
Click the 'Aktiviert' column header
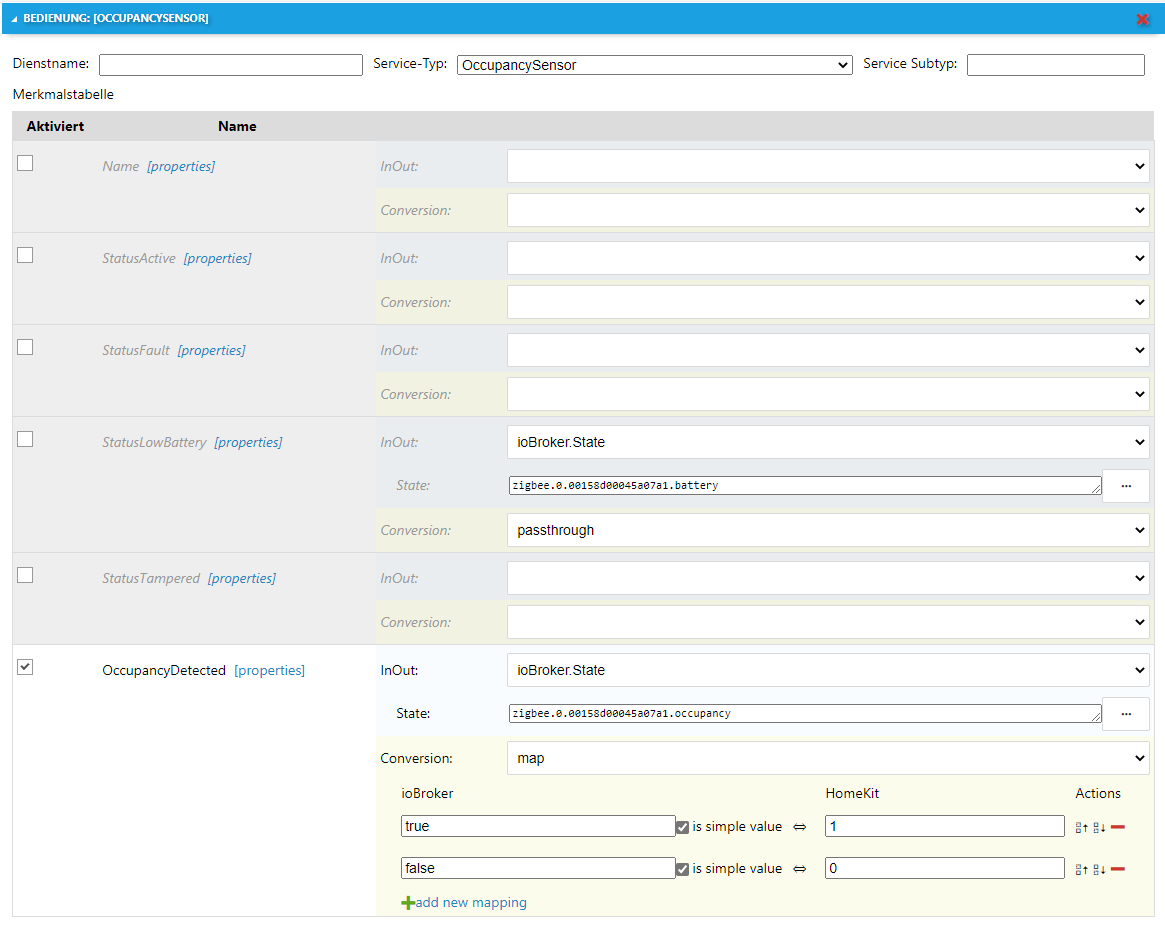click(56, 127)
